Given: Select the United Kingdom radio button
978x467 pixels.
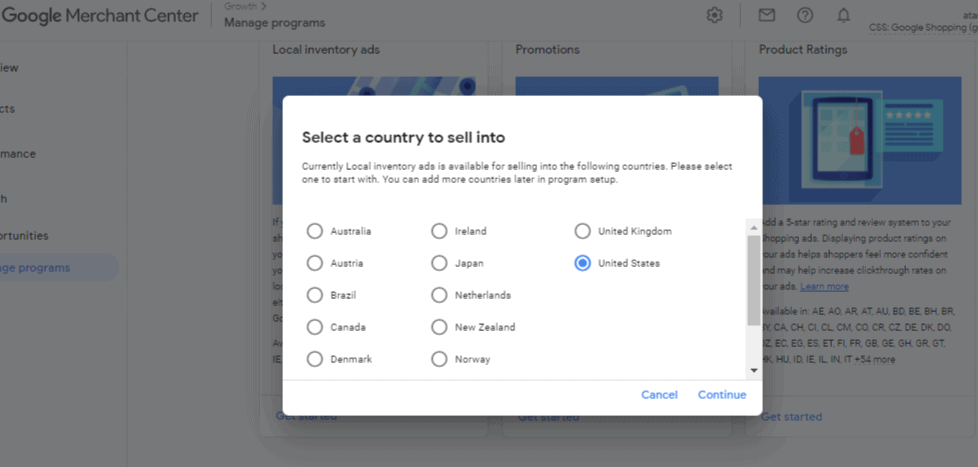Looking at the screenshot, I should coord(583,231).
